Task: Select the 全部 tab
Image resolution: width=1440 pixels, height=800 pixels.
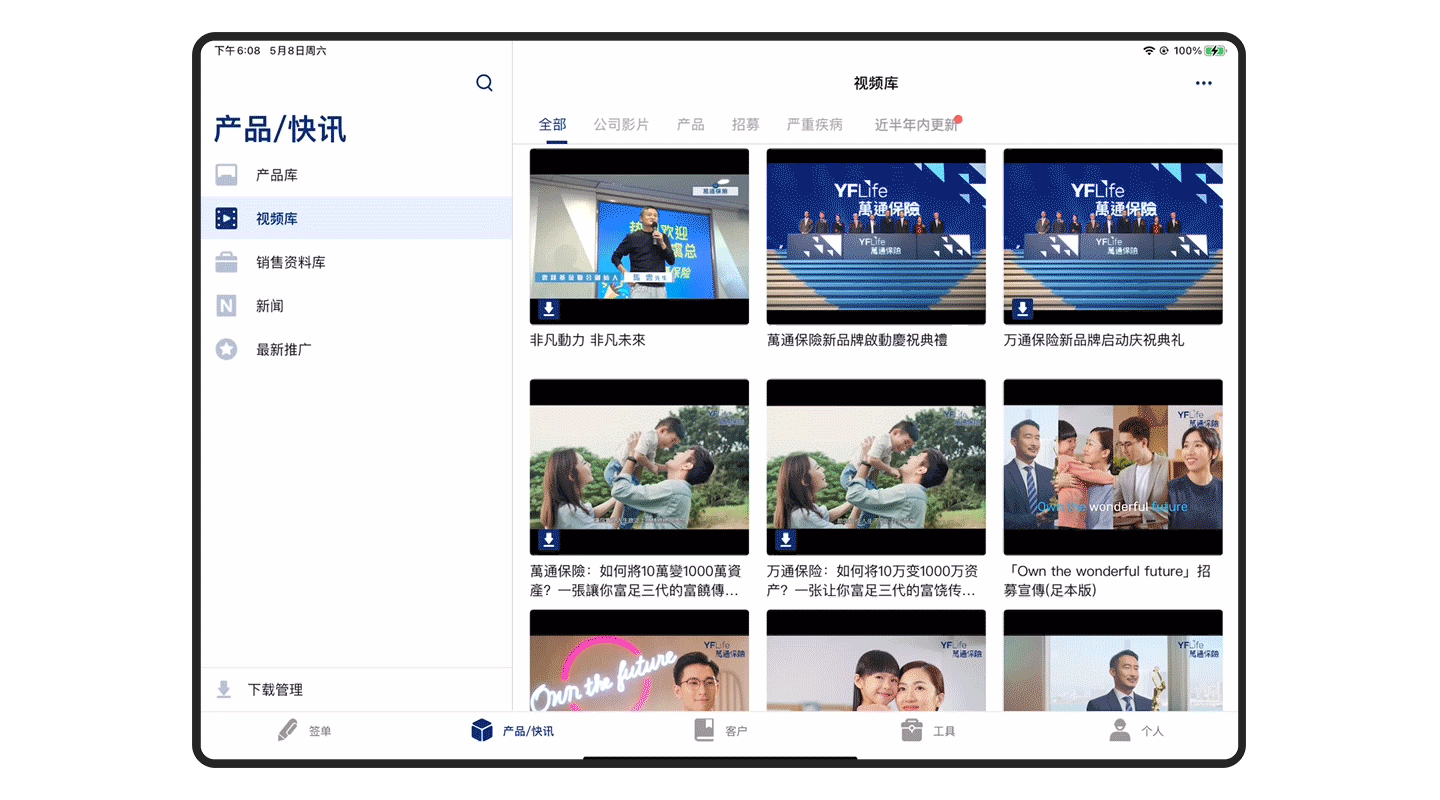Action: 552,125
